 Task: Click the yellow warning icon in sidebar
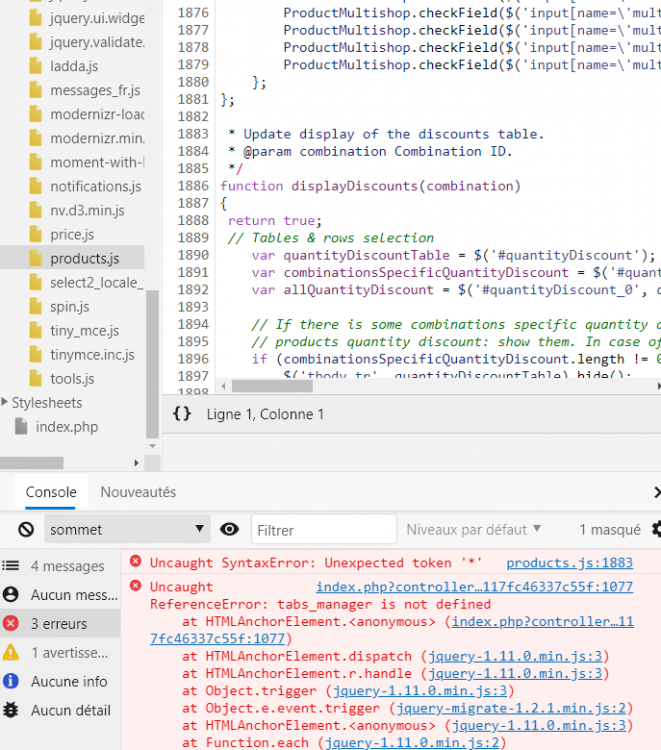coord(11,652)
